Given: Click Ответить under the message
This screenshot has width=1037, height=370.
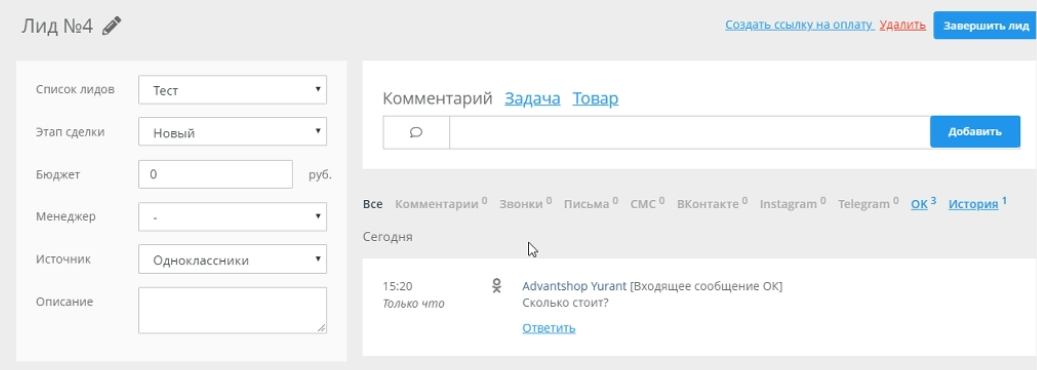Looking at the screenshot, I should point(549,328).
